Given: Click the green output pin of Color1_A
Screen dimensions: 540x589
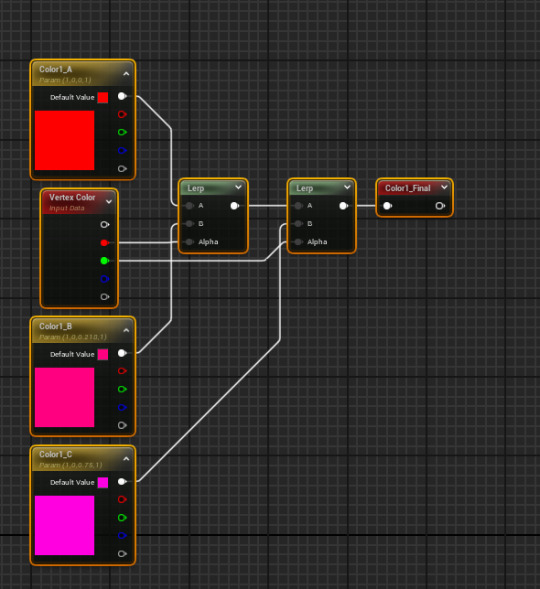Looking at the screenshot, I should click(x=122, y=132).
